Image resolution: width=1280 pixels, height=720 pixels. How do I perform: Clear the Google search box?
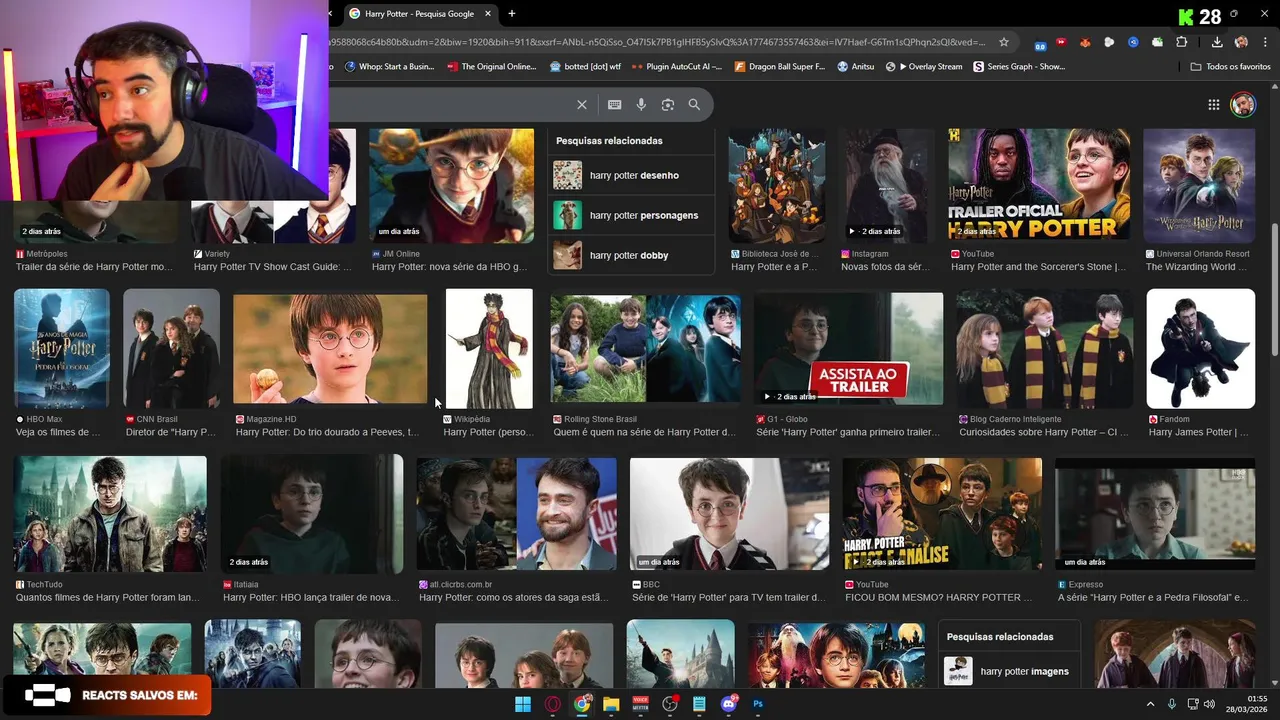[x=582, y=104]
